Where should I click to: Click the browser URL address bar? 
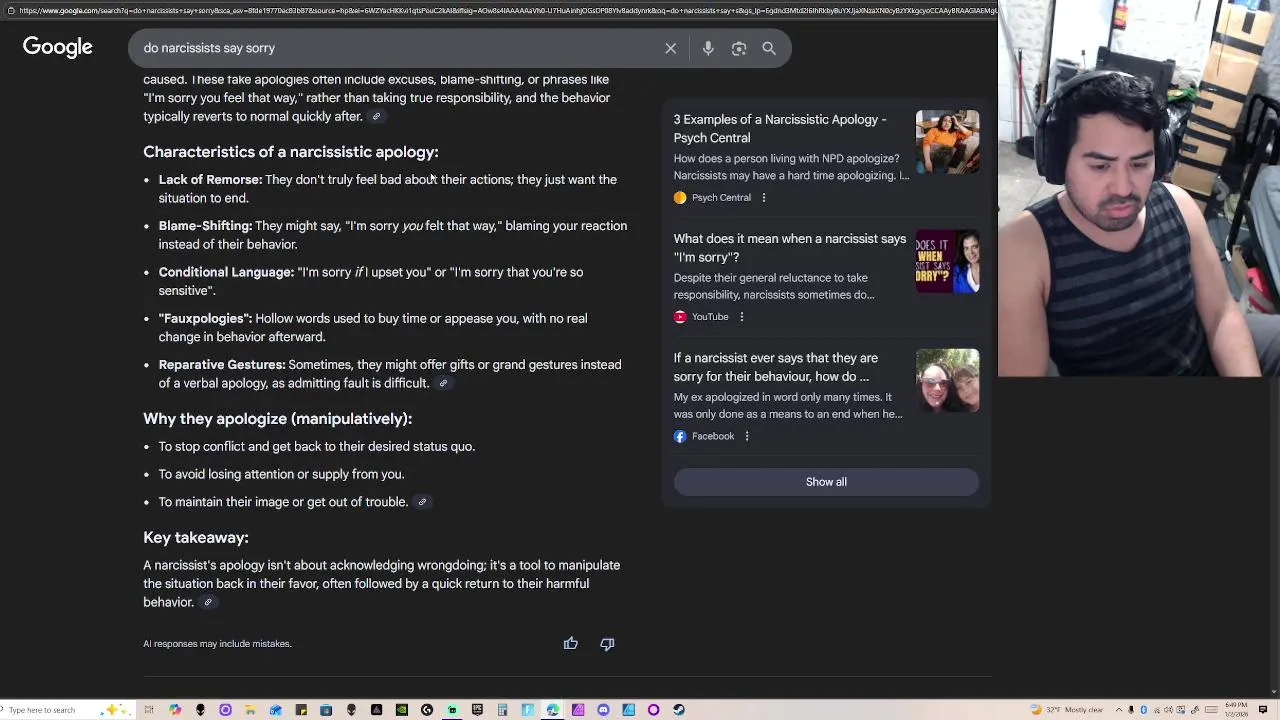(x=500, y=10)
